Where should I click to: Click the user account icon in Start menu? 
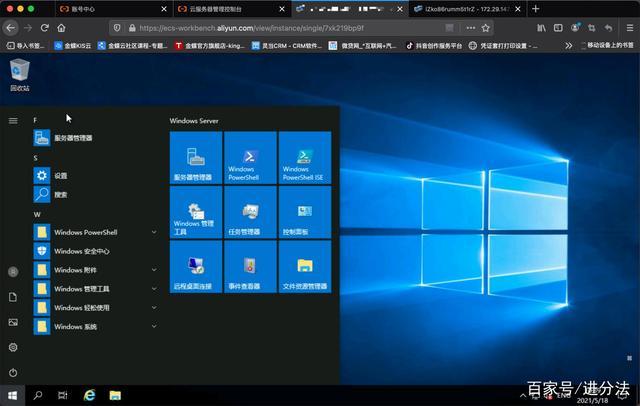[x=13, y=272]
